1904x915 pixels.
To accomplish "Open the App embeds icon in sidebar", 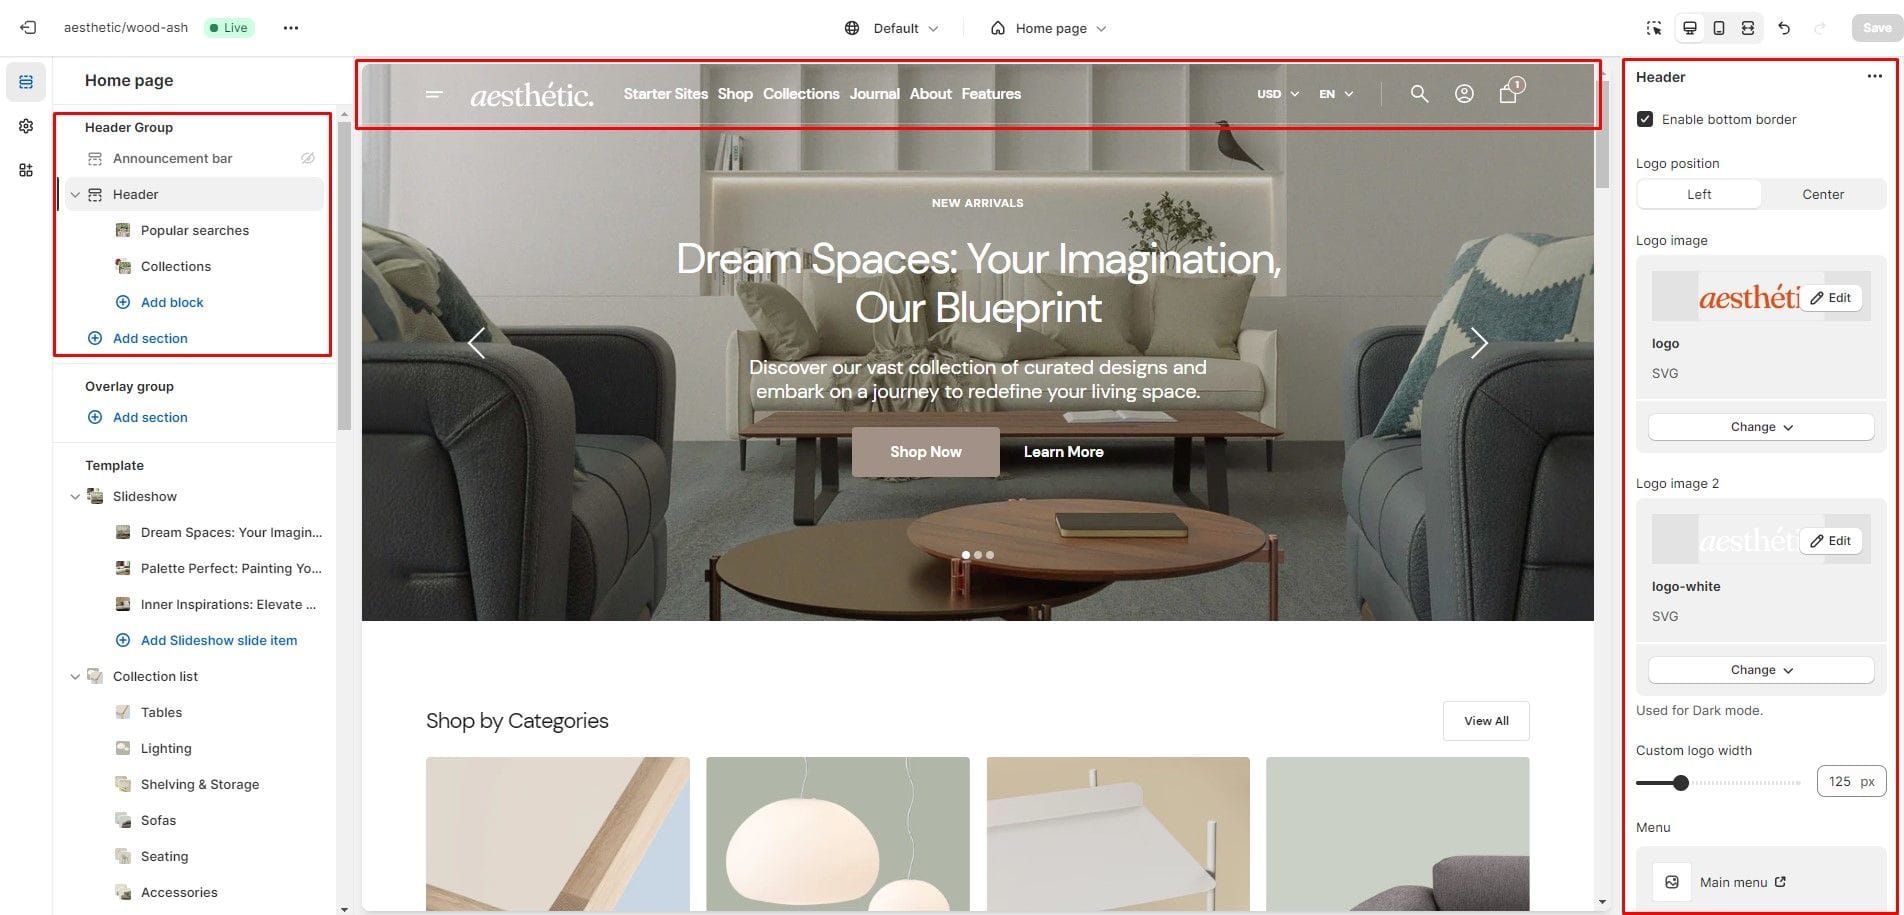I will [26, 170].
